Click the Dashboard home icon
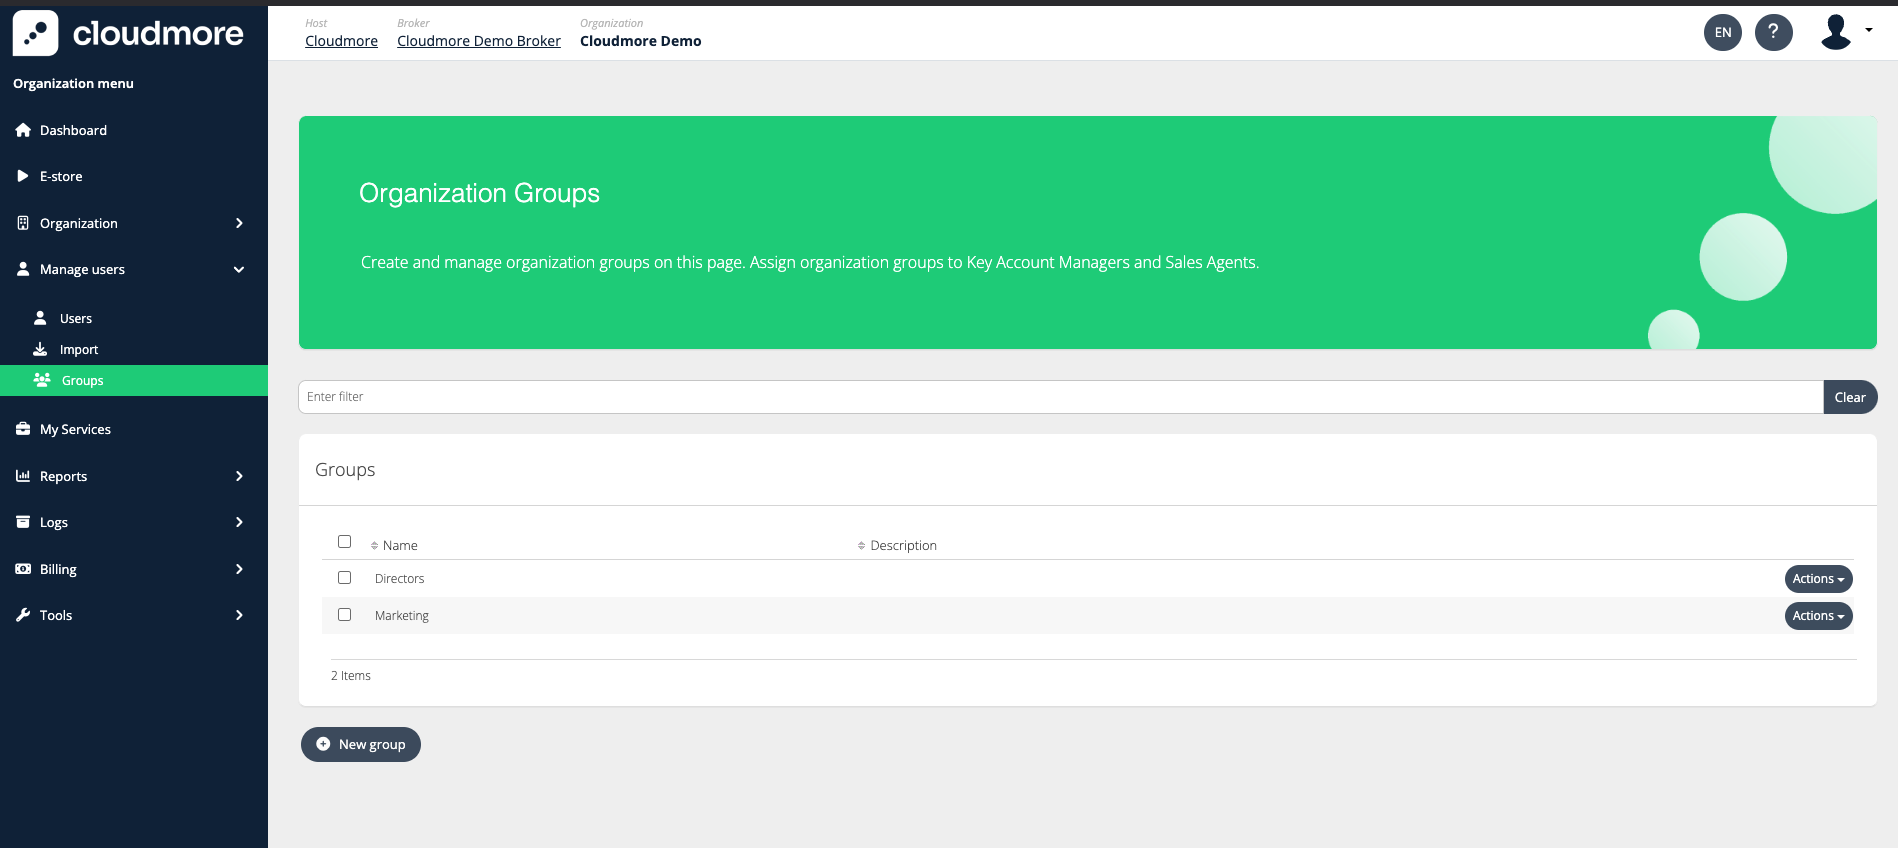The width and height of the screenshot is (1898, 848). (x=23, y=130)
